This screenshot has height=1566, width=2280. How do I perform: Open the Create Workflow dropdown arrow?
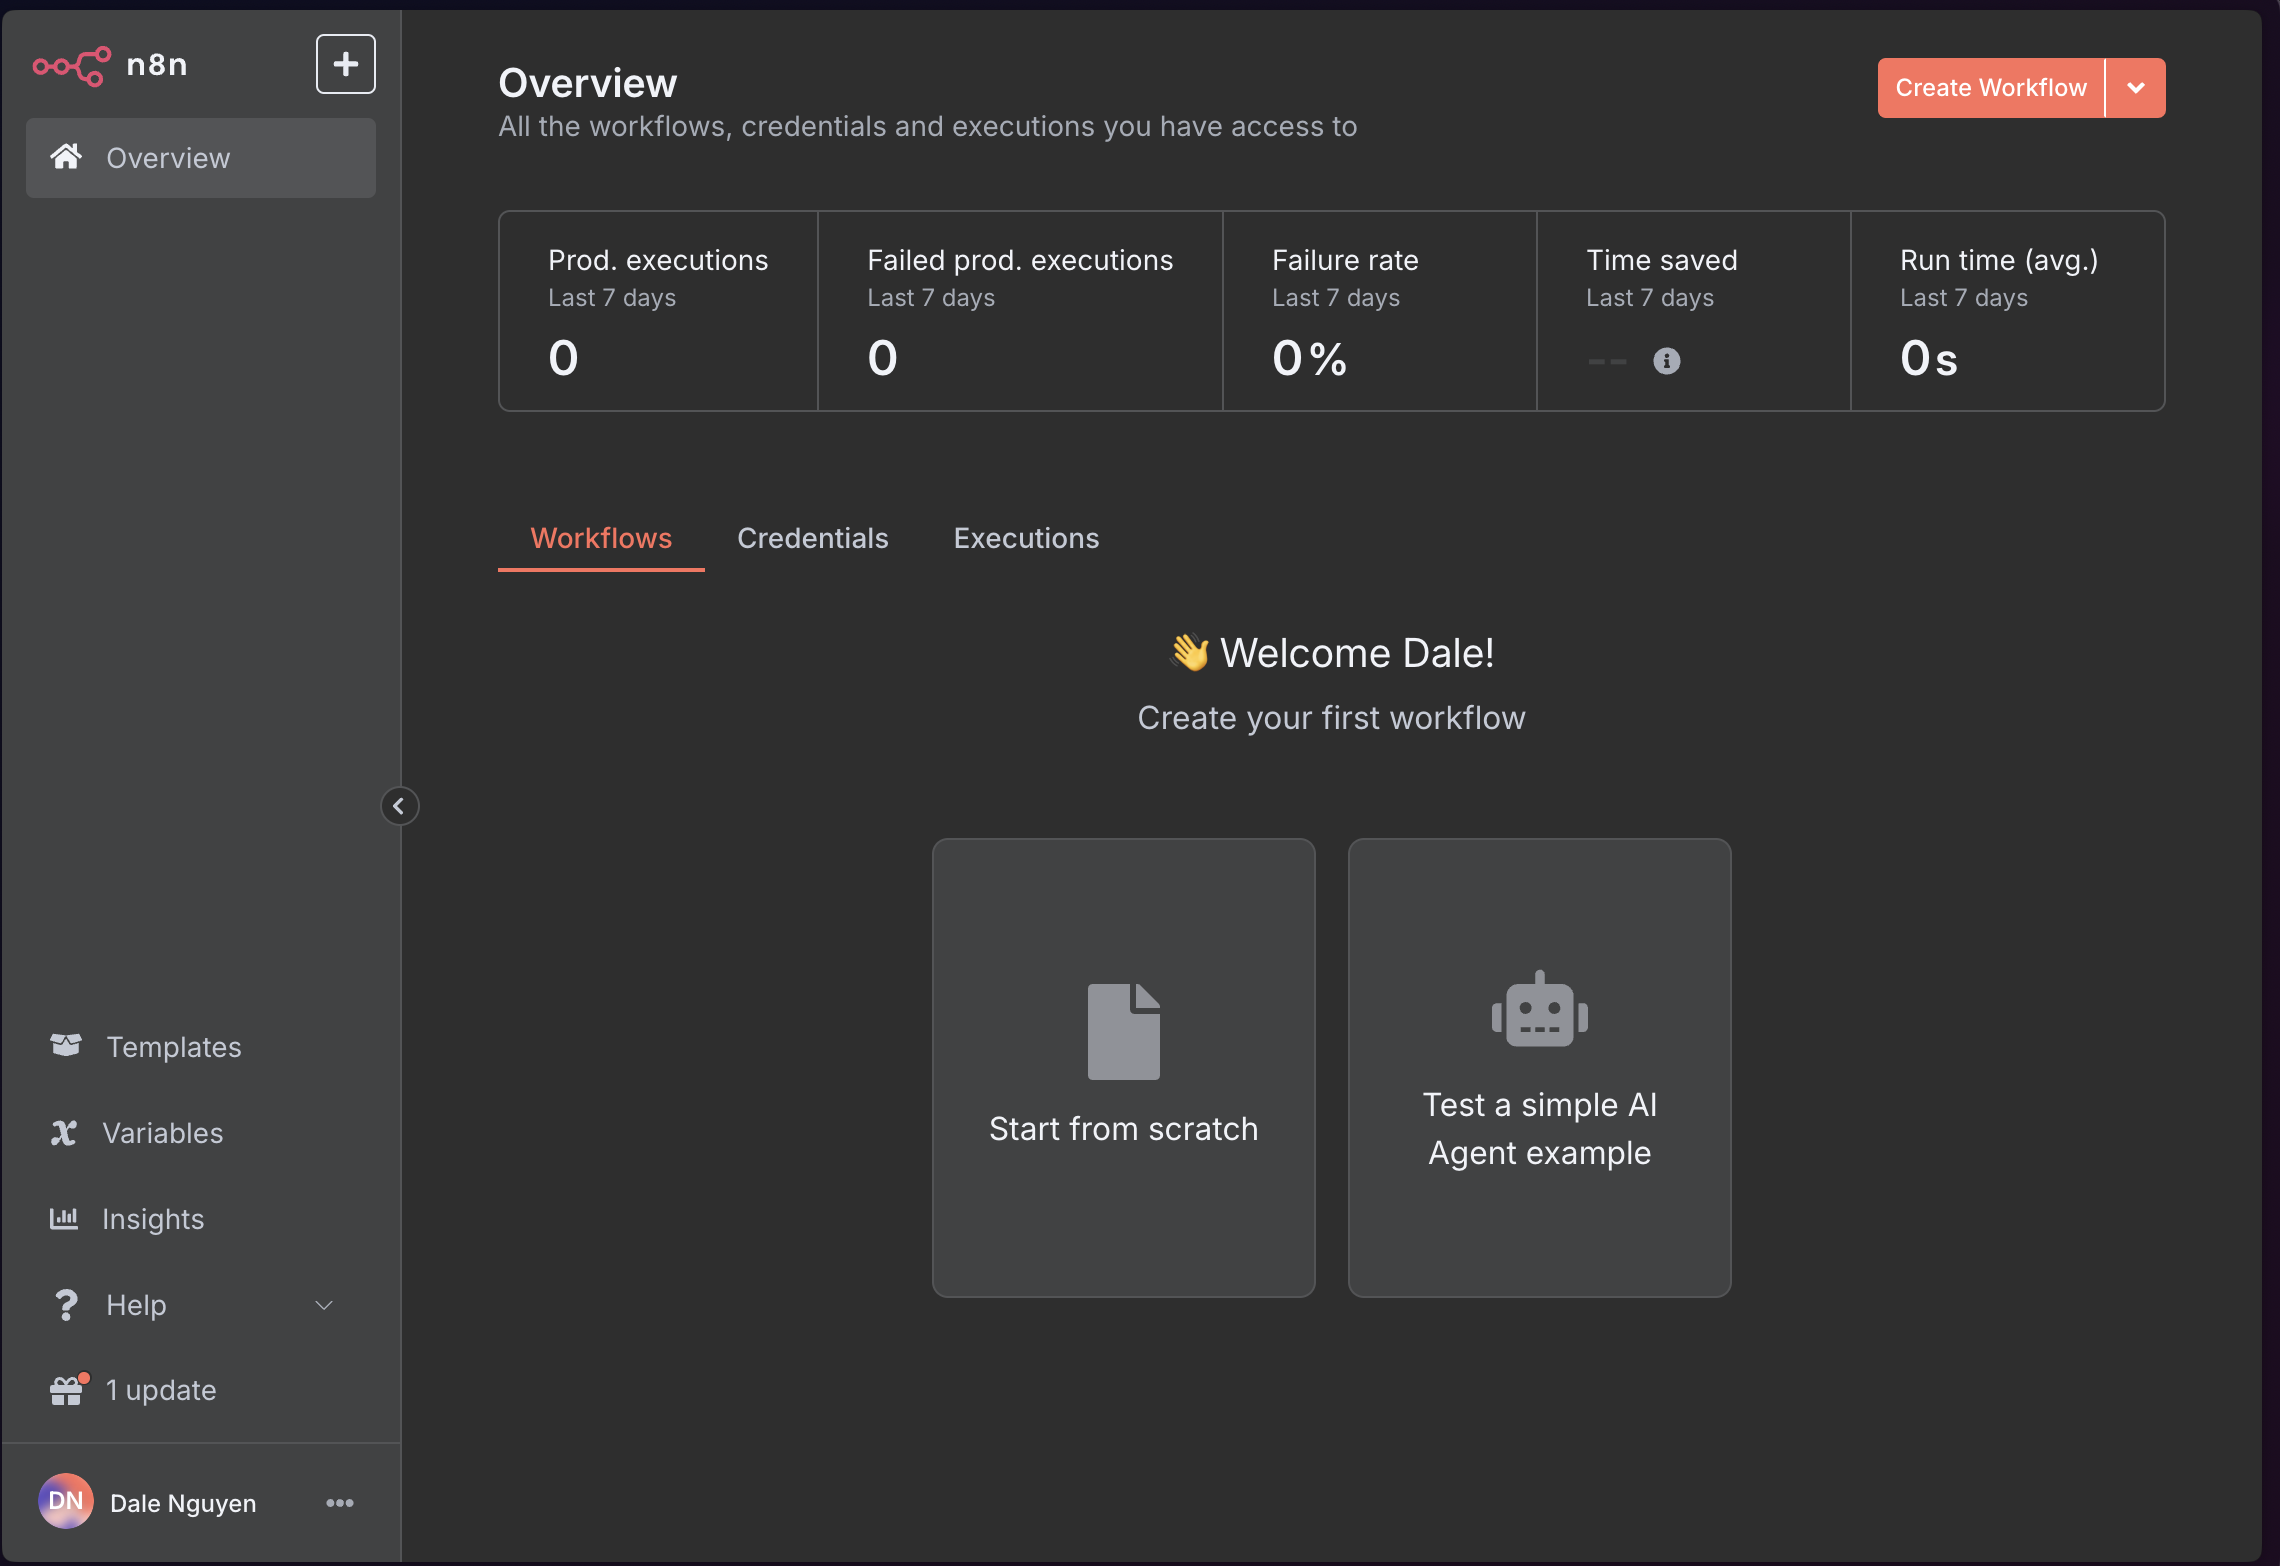pos(2135,88)
